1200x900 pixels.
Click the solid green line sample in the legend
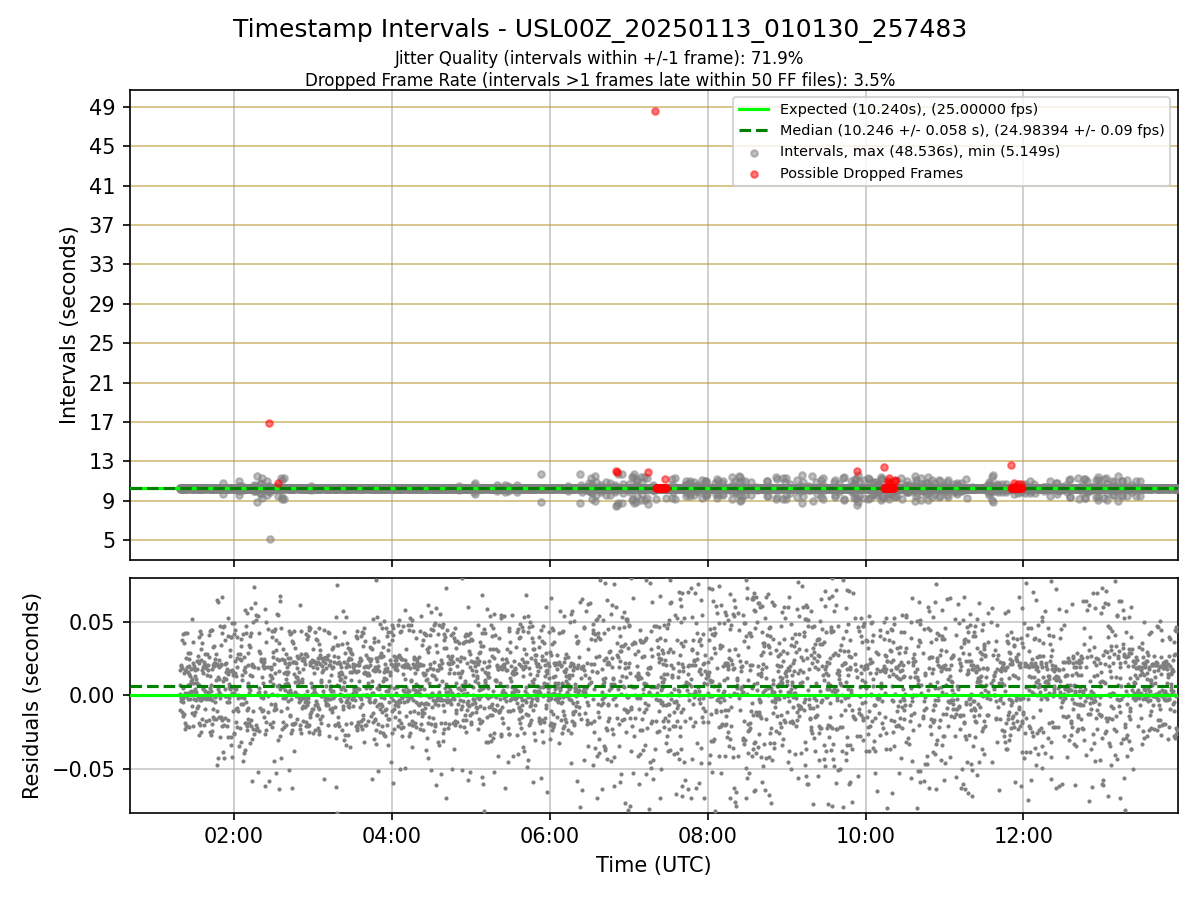click(x=755, y=110)
